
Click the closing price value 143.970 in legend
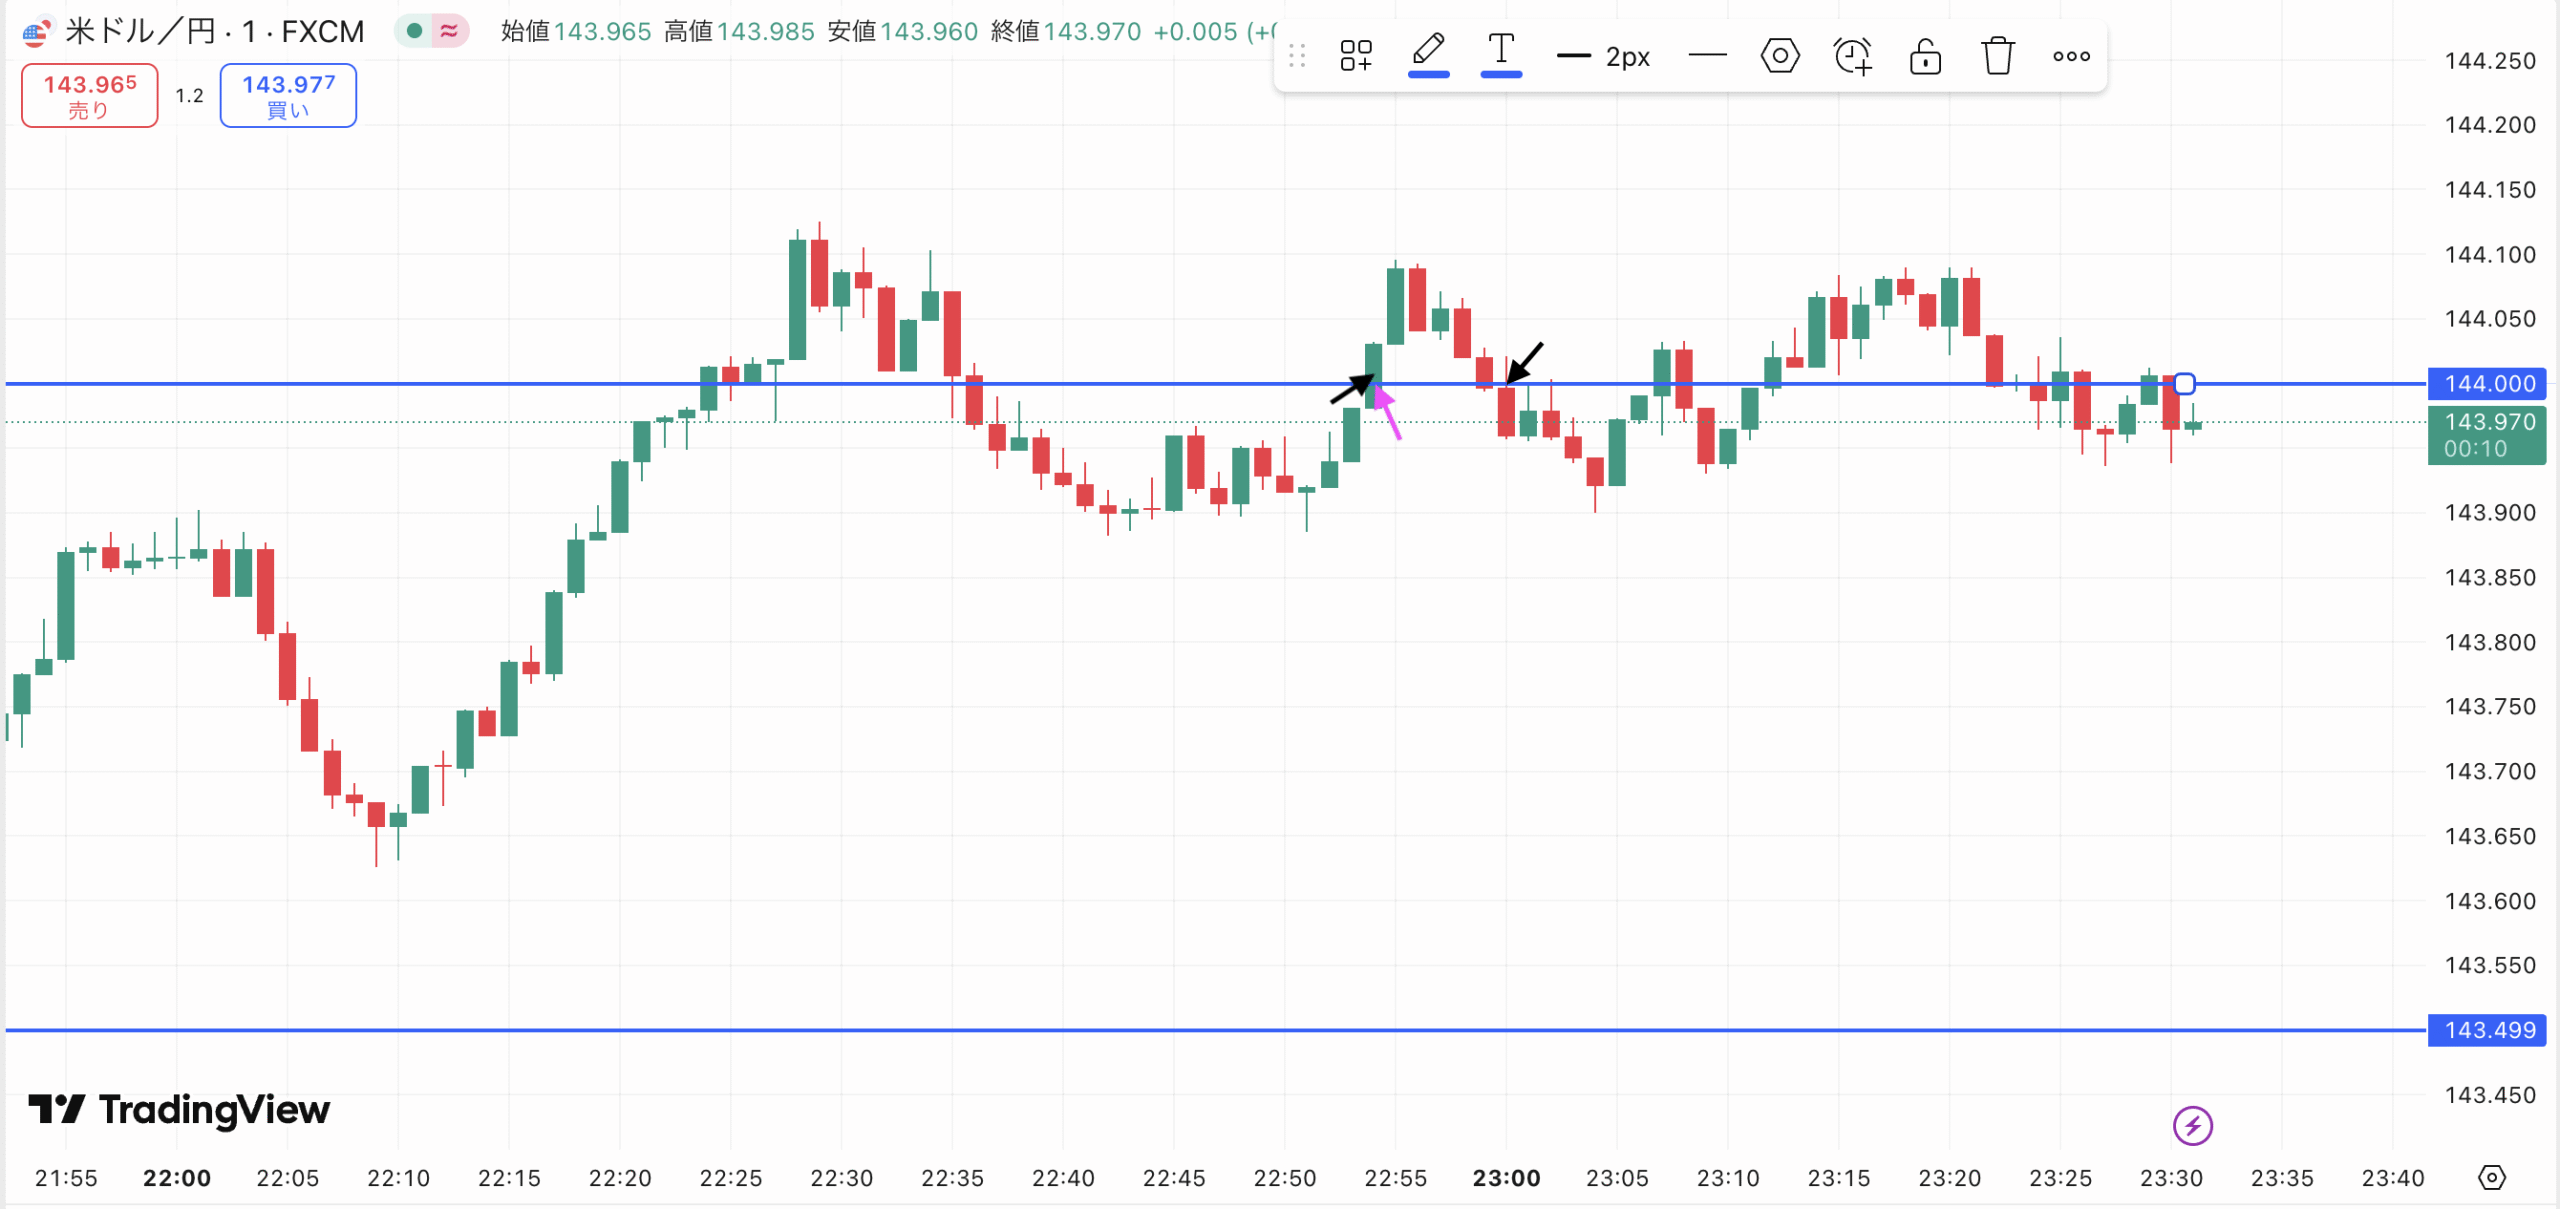pyautogui.click(x=1092, y=31)
